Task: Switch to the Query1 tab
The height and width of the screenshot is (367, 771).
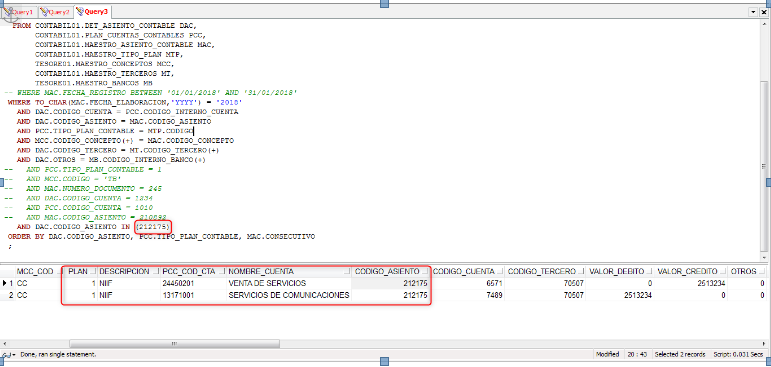Action: click(x=20, y=11)
